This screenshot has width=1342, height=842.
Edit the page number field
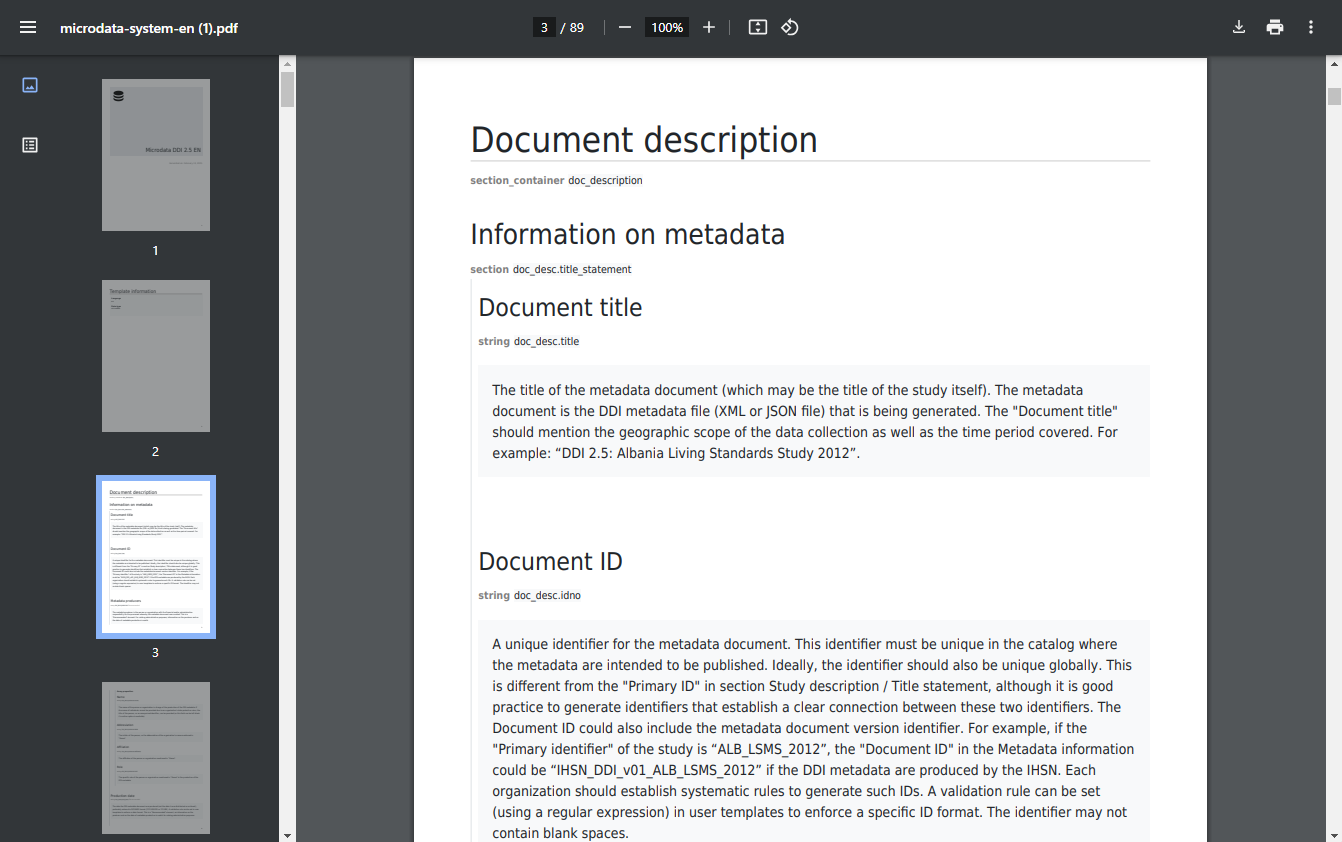coord(544,27)
